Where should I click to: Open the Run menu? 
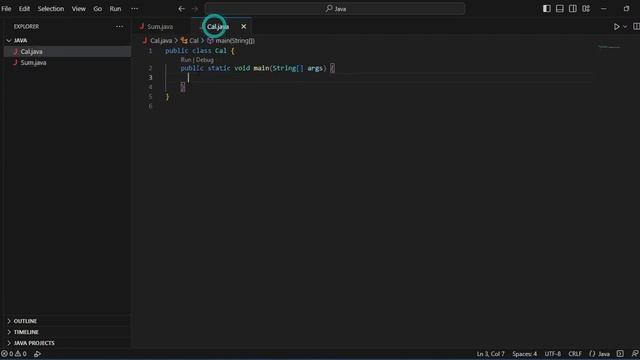115,9
